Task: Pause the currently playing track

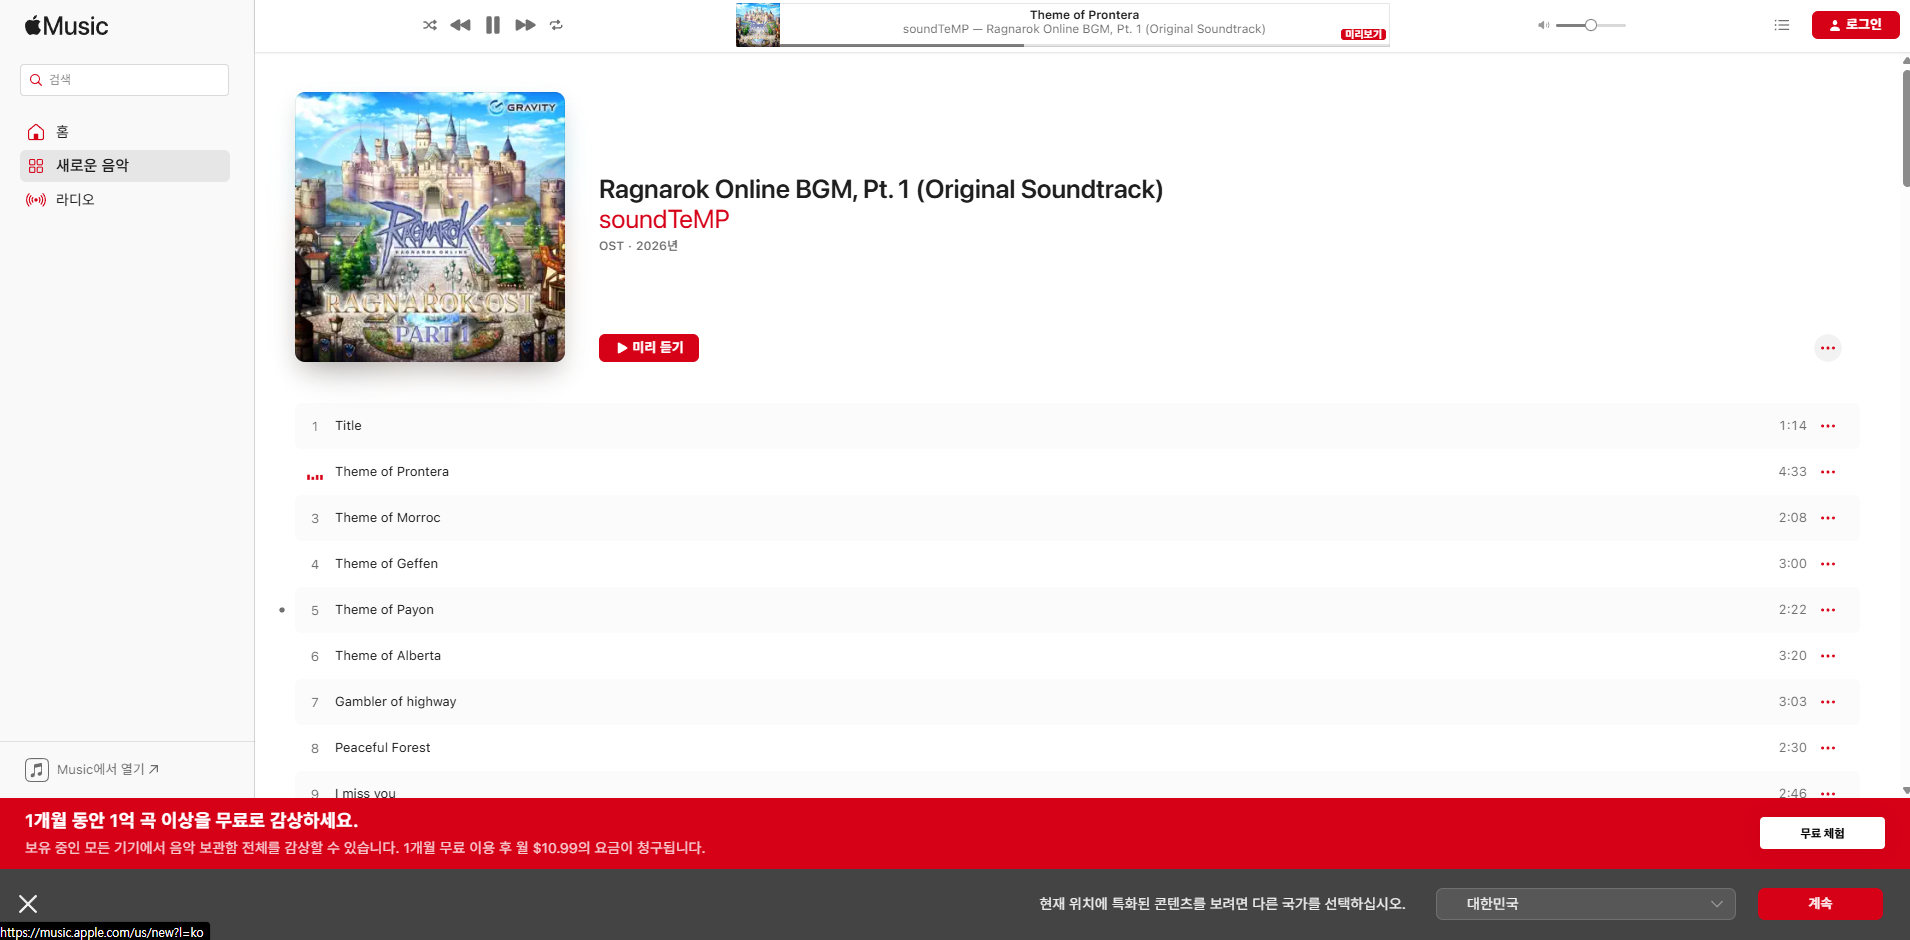Action: 493,25
